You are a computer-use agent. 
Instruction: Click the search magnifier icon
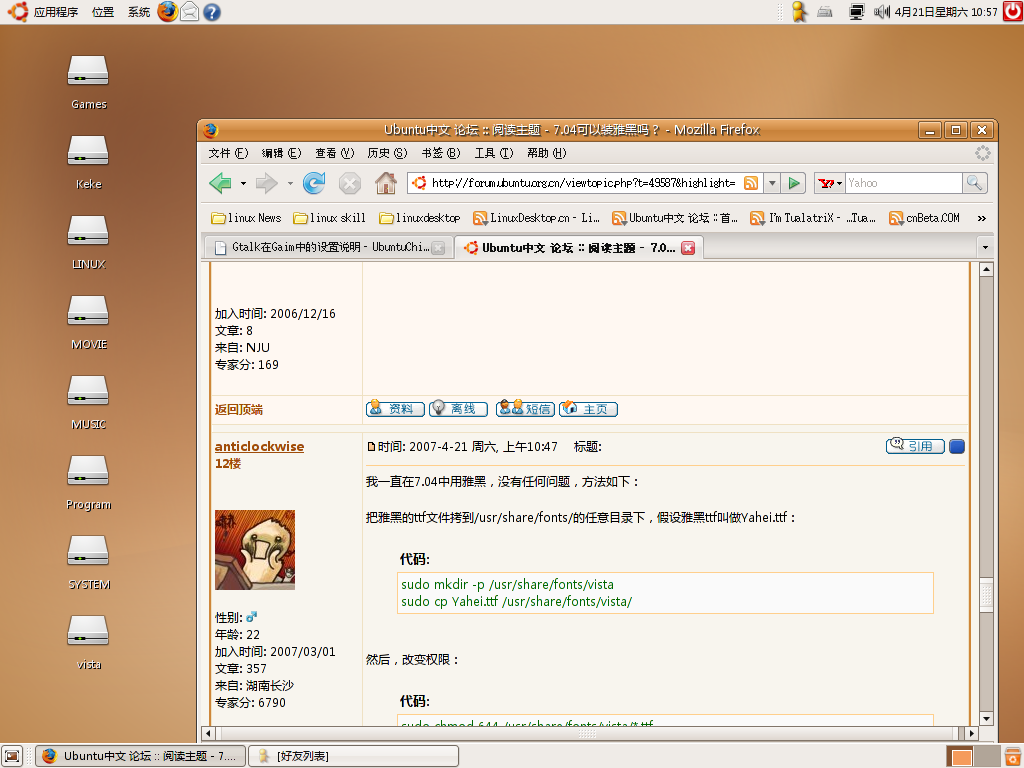click(974, 184)
